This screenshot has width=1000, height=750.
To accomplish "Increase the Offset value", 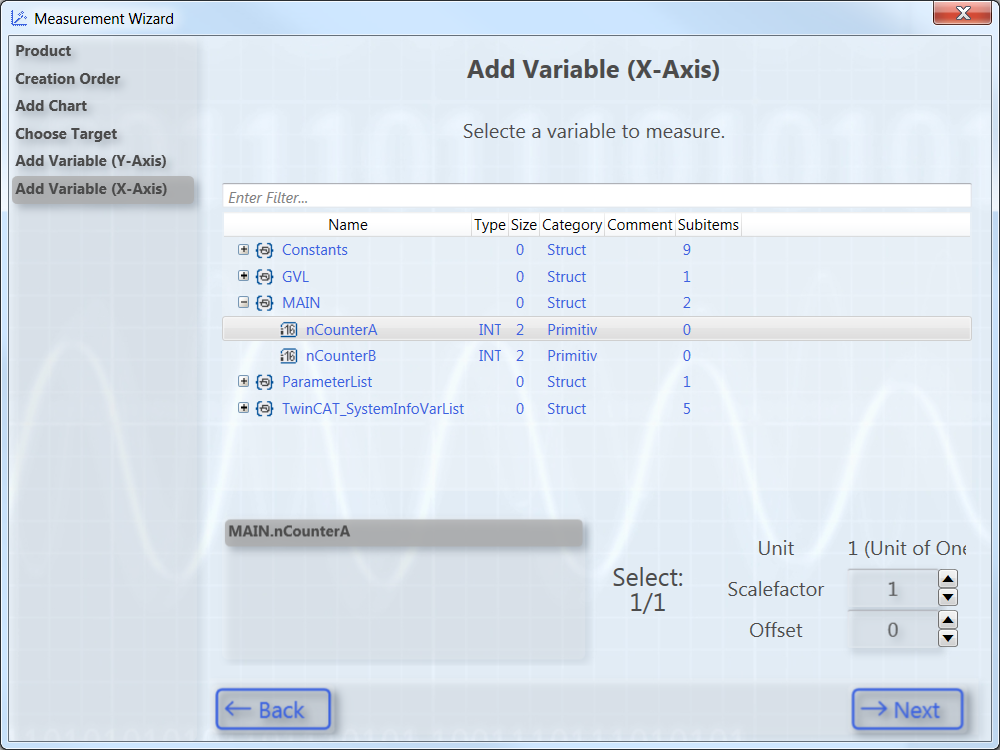I will [x=948, y=620].
